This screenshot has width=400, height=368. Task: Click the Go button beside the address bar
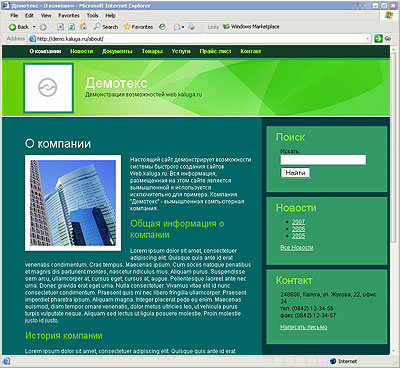point(382,38)
